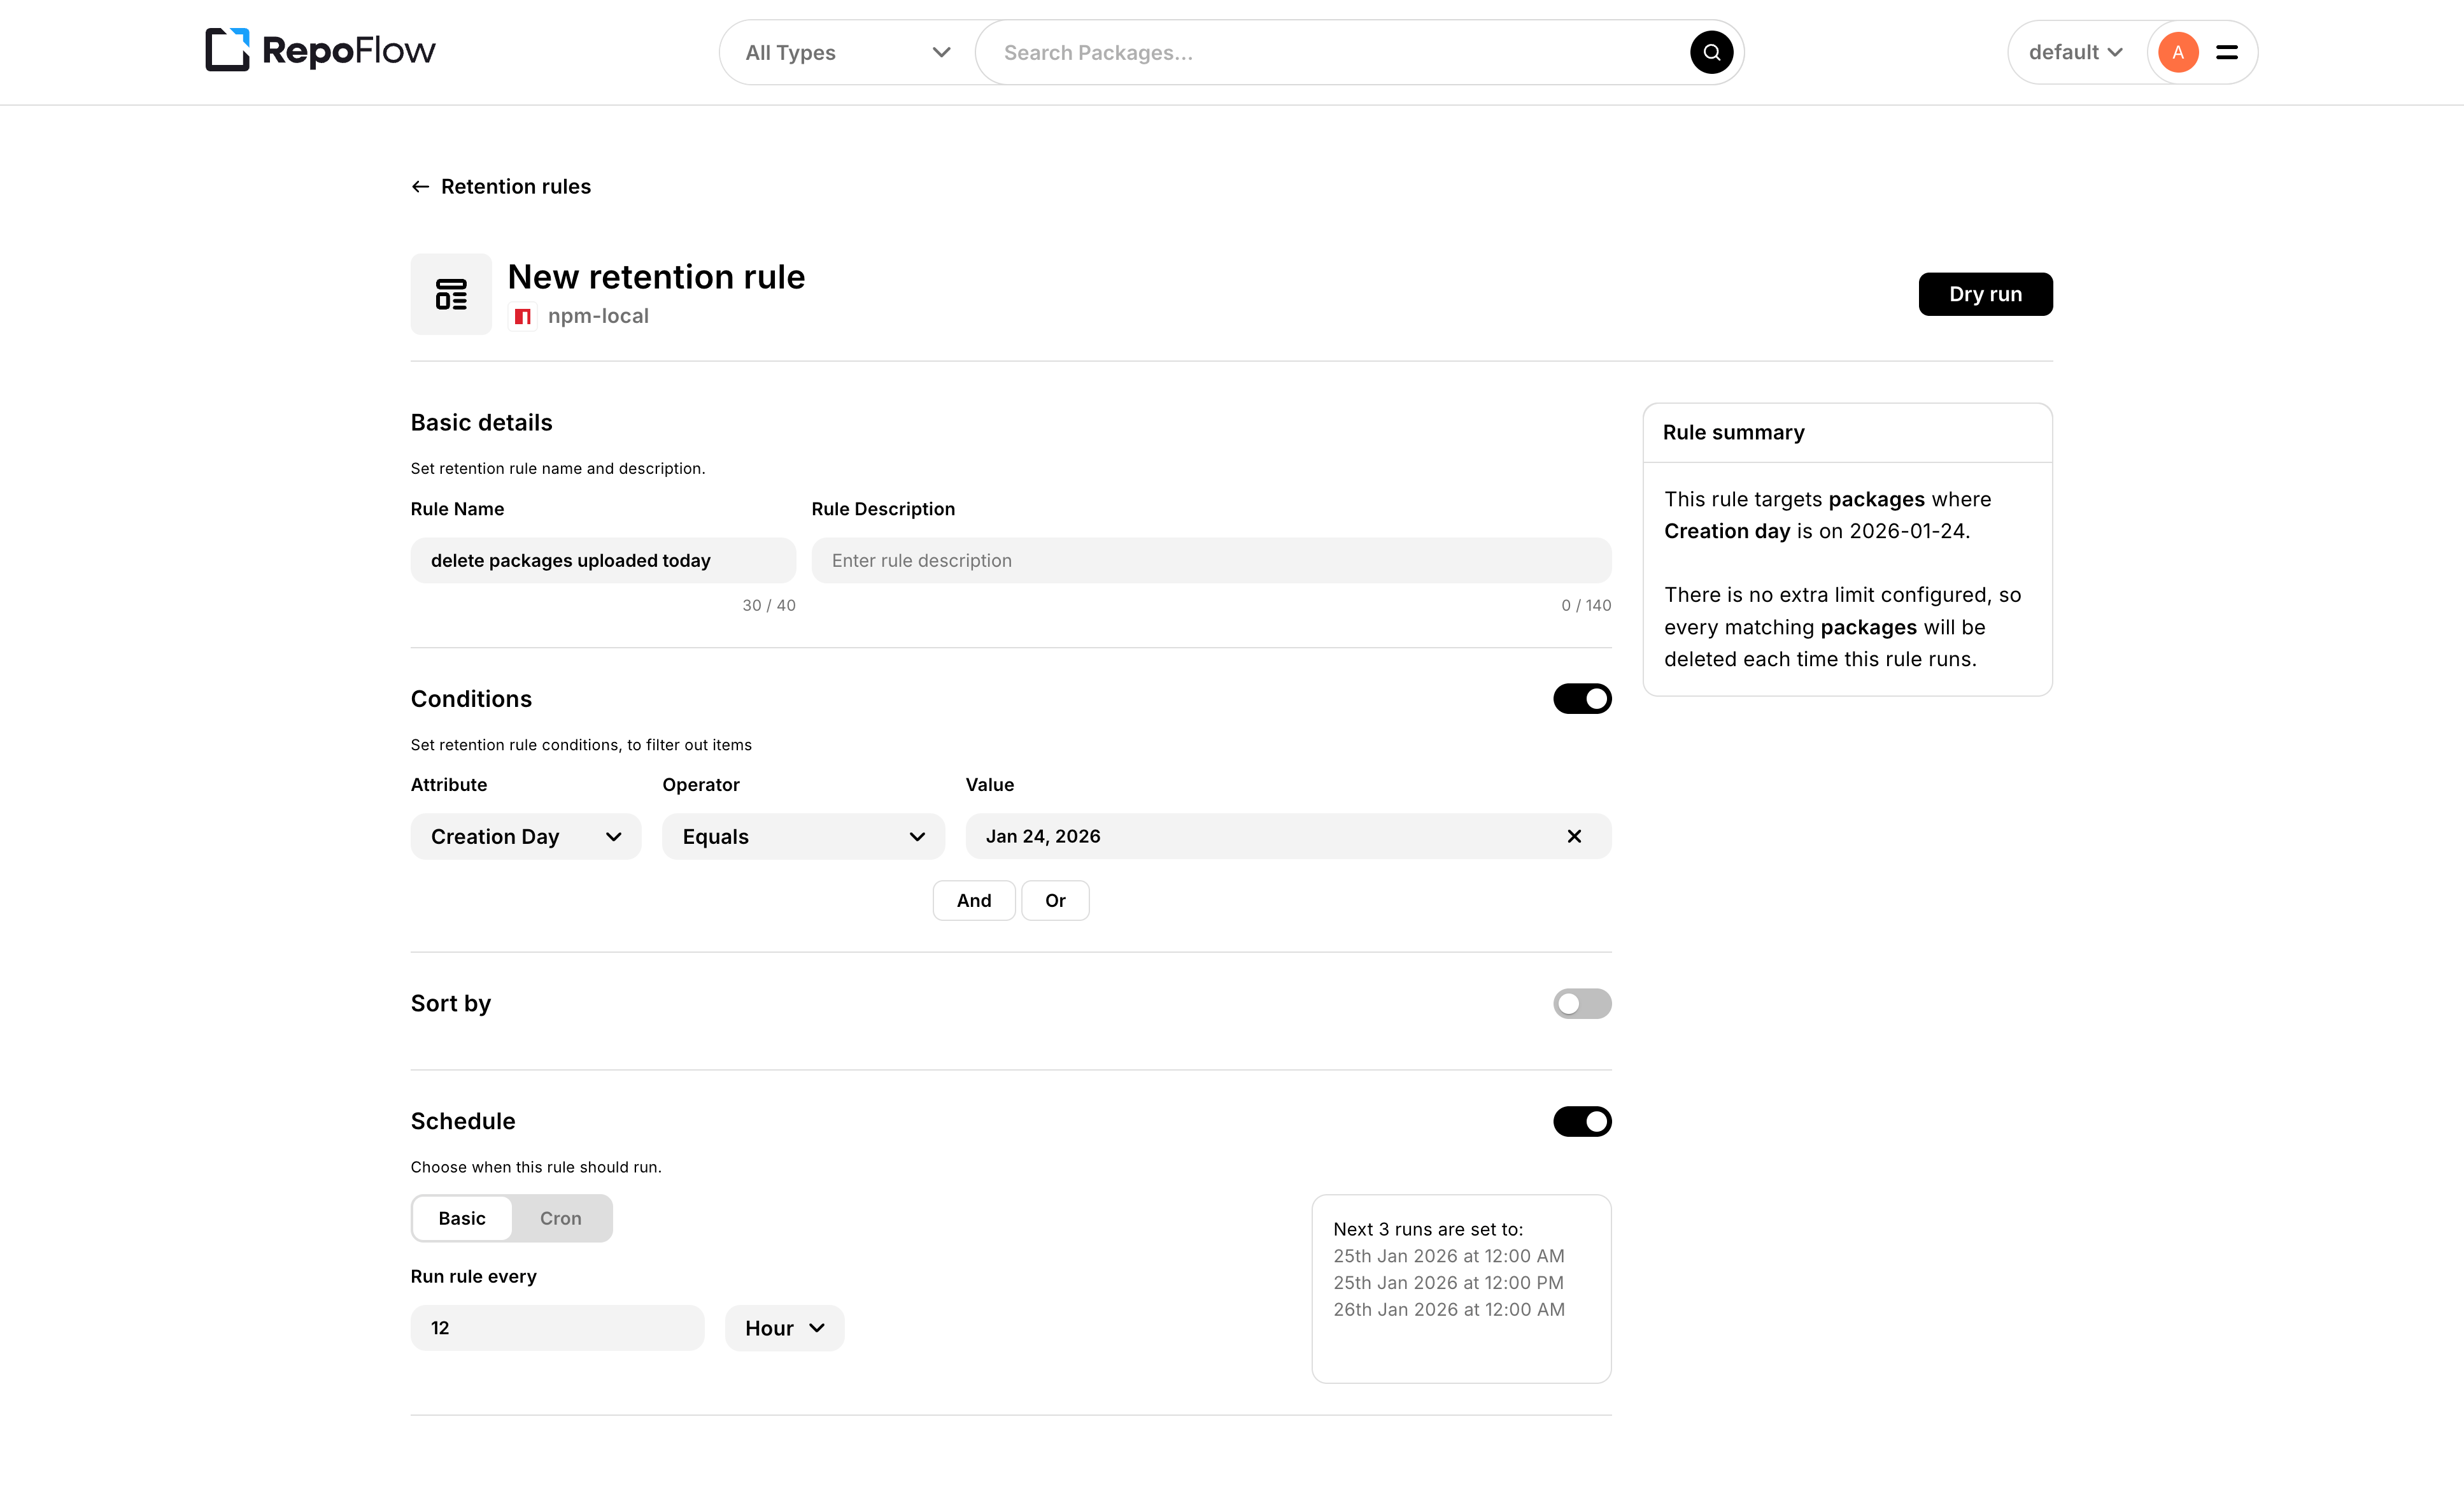Click the RepoFlow logo
Screen dimensions: 2464x1489
point(318,51)
